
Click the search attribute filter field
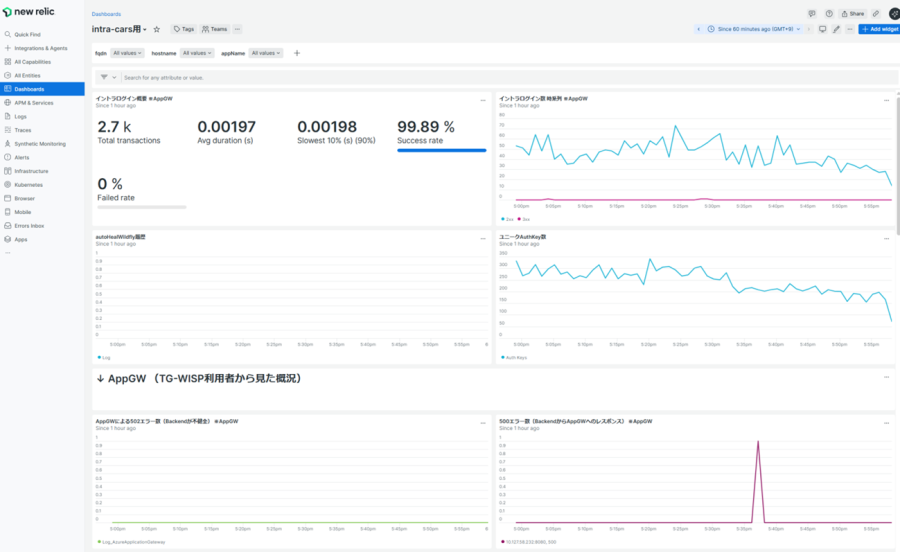[300, 77]
